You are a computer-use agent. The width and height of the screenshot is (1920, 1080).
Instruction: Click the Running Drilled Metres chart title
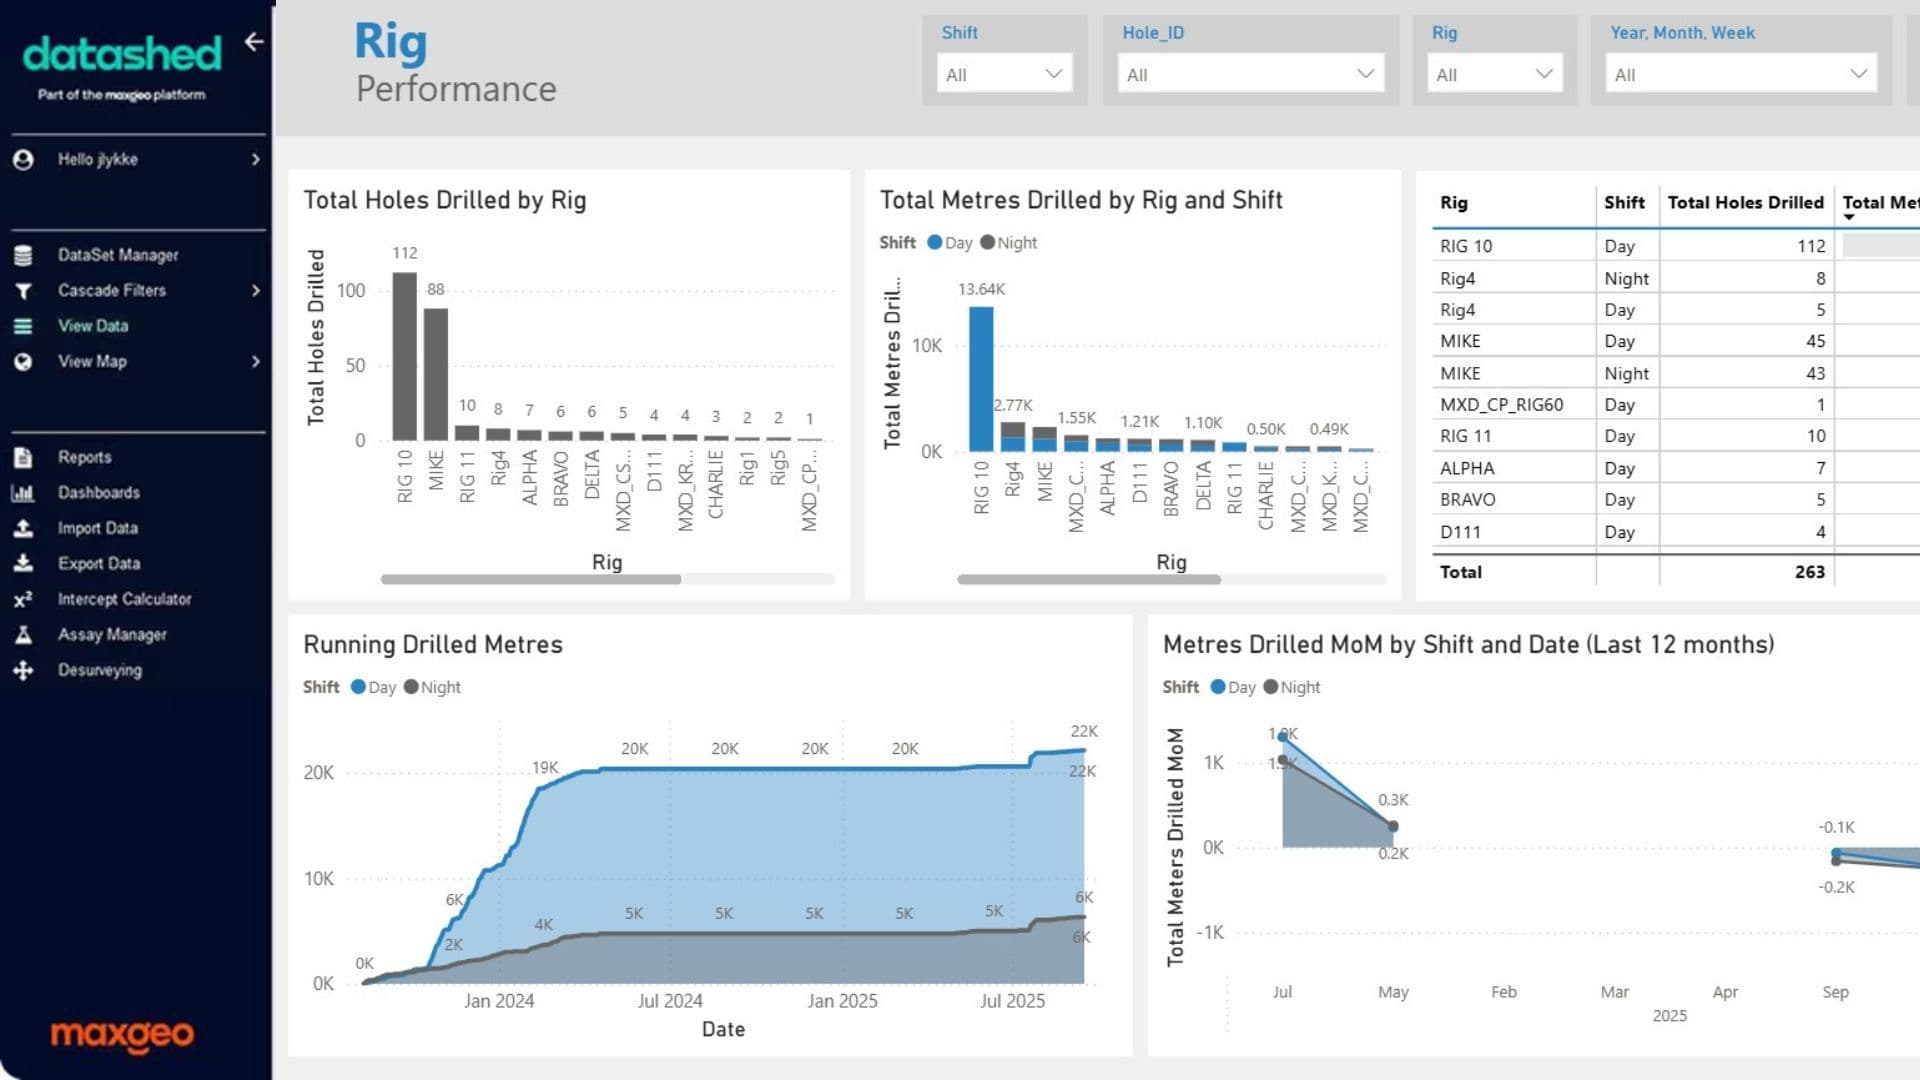[433, 645]
